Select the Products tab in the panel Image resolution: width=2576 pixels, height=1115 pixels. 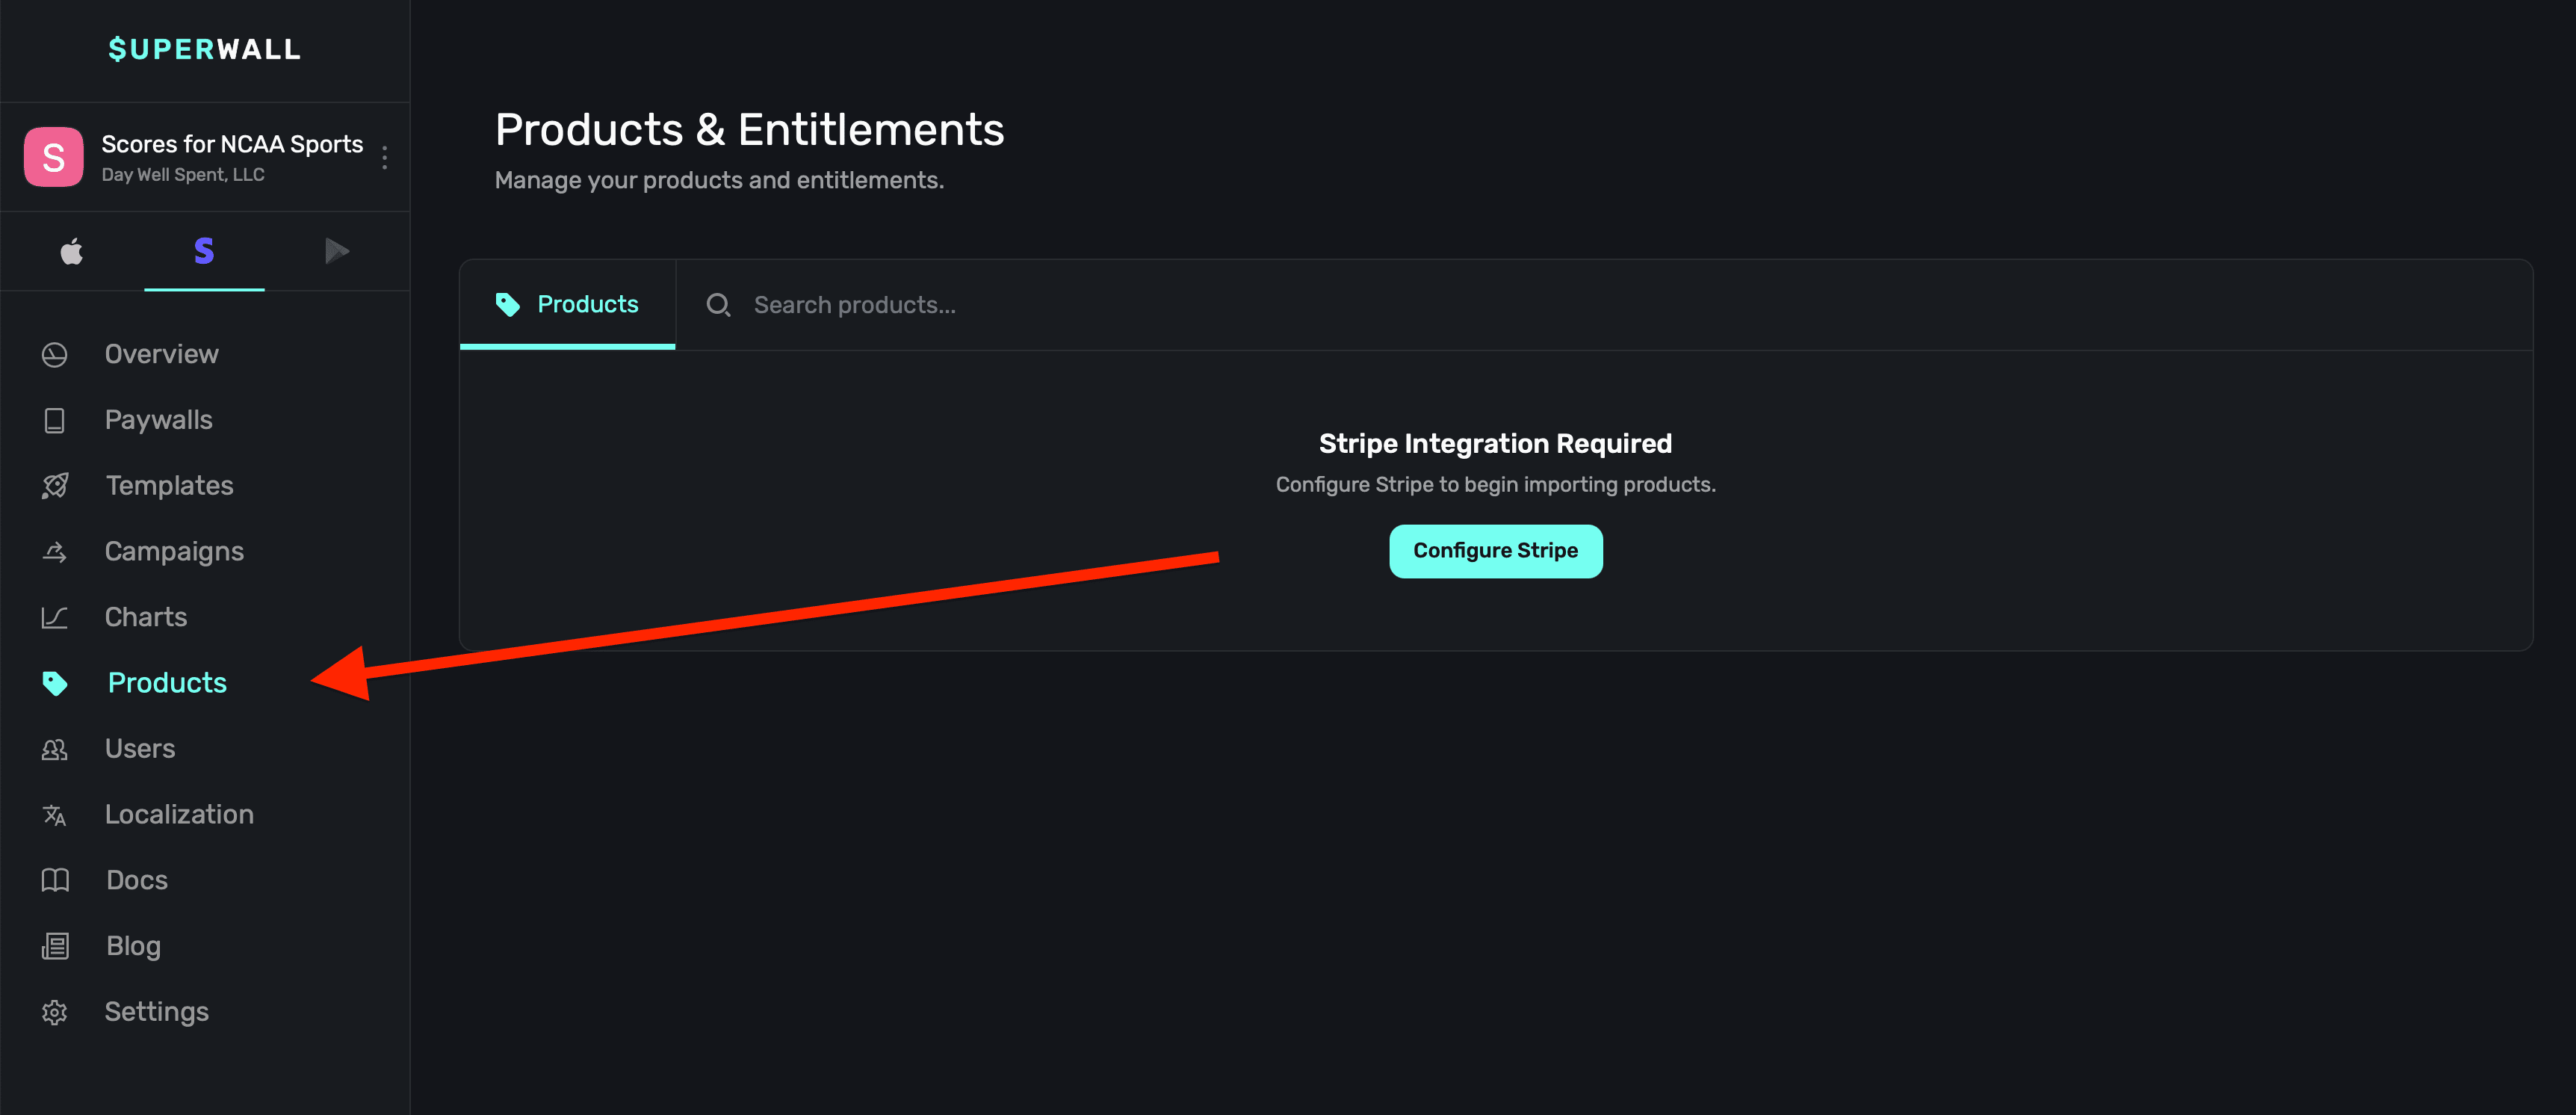tap(568, 305)
